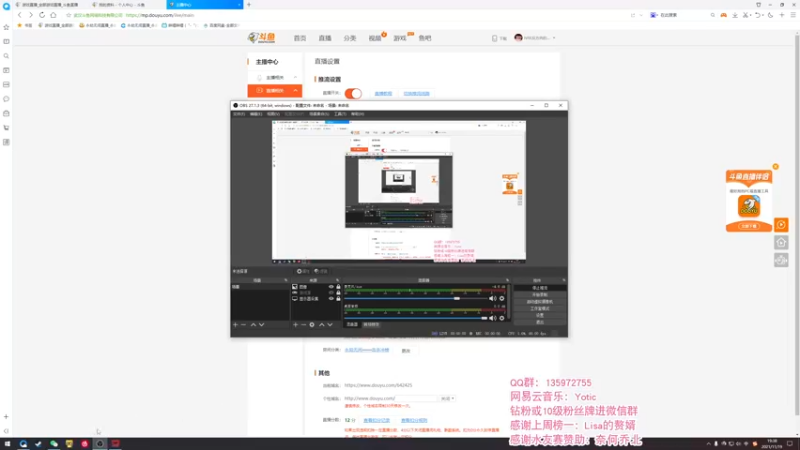Click browser back arrow

tap(20, 15)
